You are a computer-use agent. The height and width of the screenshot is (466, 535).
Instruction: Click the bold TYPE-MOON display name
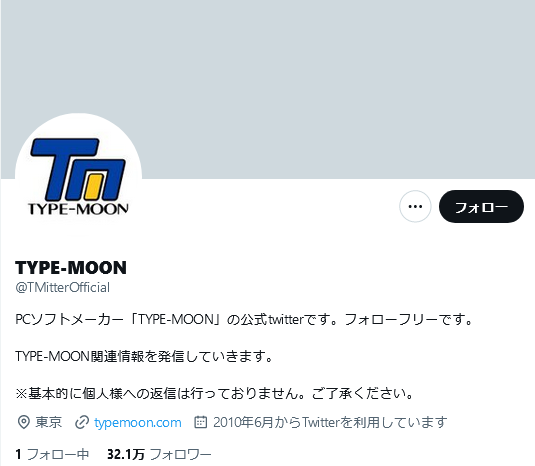pos(71,267)
